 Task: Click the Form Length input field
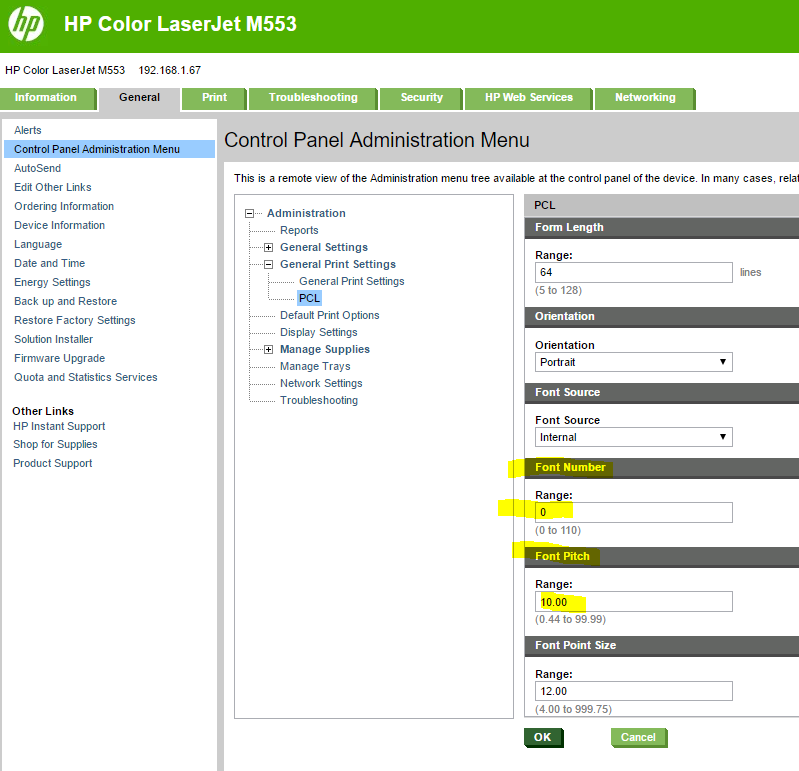tap(633, 272)
